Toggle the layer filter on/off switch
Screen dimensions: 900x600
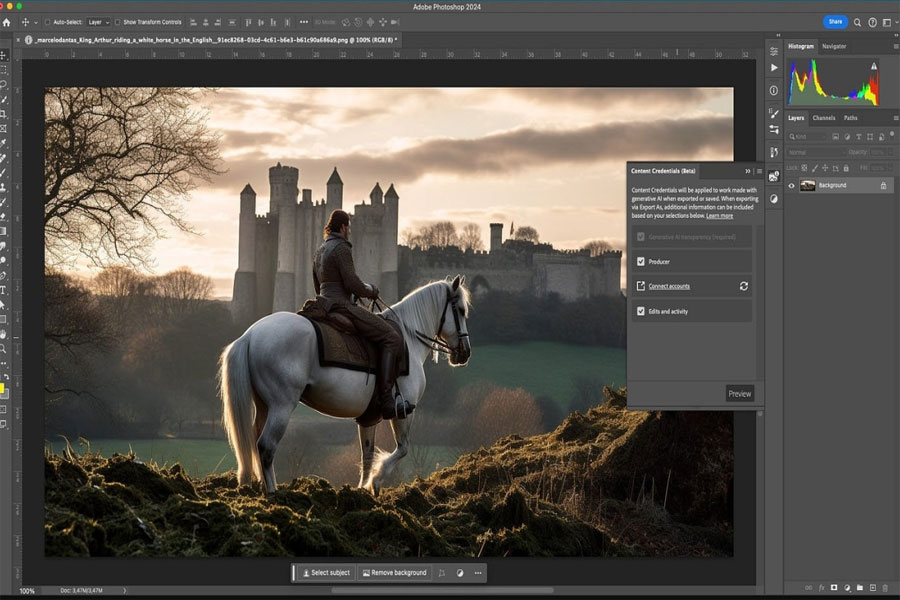[x=891, y=134]
